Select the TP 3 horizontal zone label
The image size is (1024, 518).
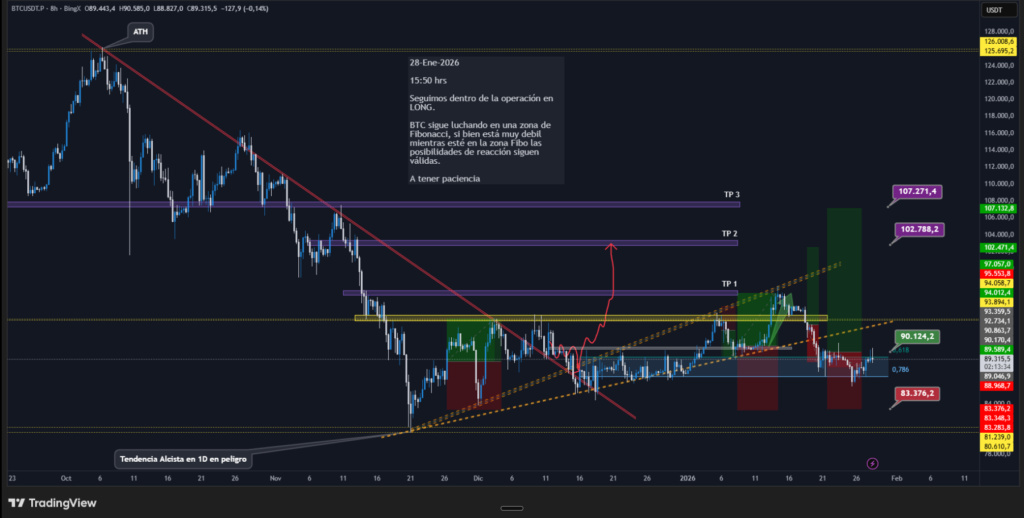pos(730,194)
